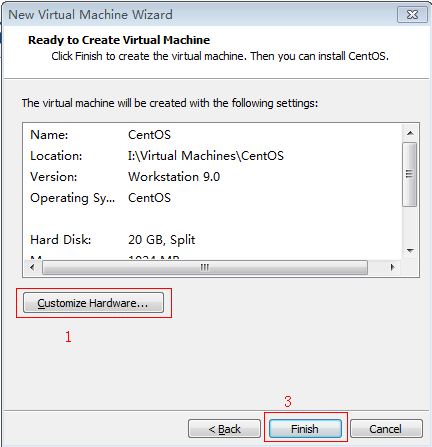The image size is (432, 447).
Task: Click the settings list scroll up arrow
Action: (410, 133)
